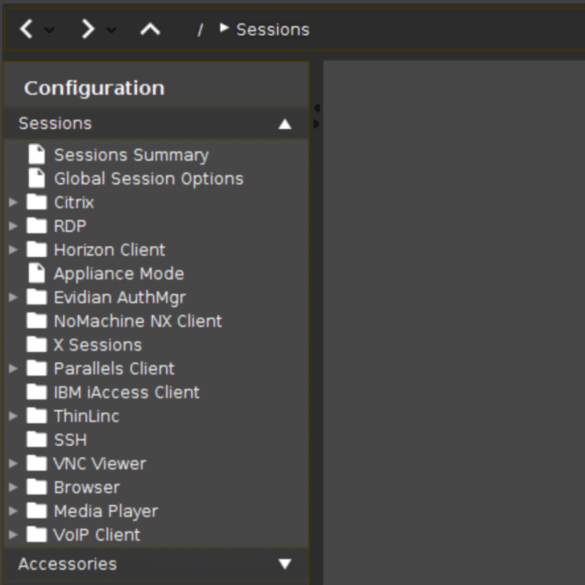Expand the Evidian AuthMgr tree node
Screen dimensions: 585x585
(x=13, y=297)
